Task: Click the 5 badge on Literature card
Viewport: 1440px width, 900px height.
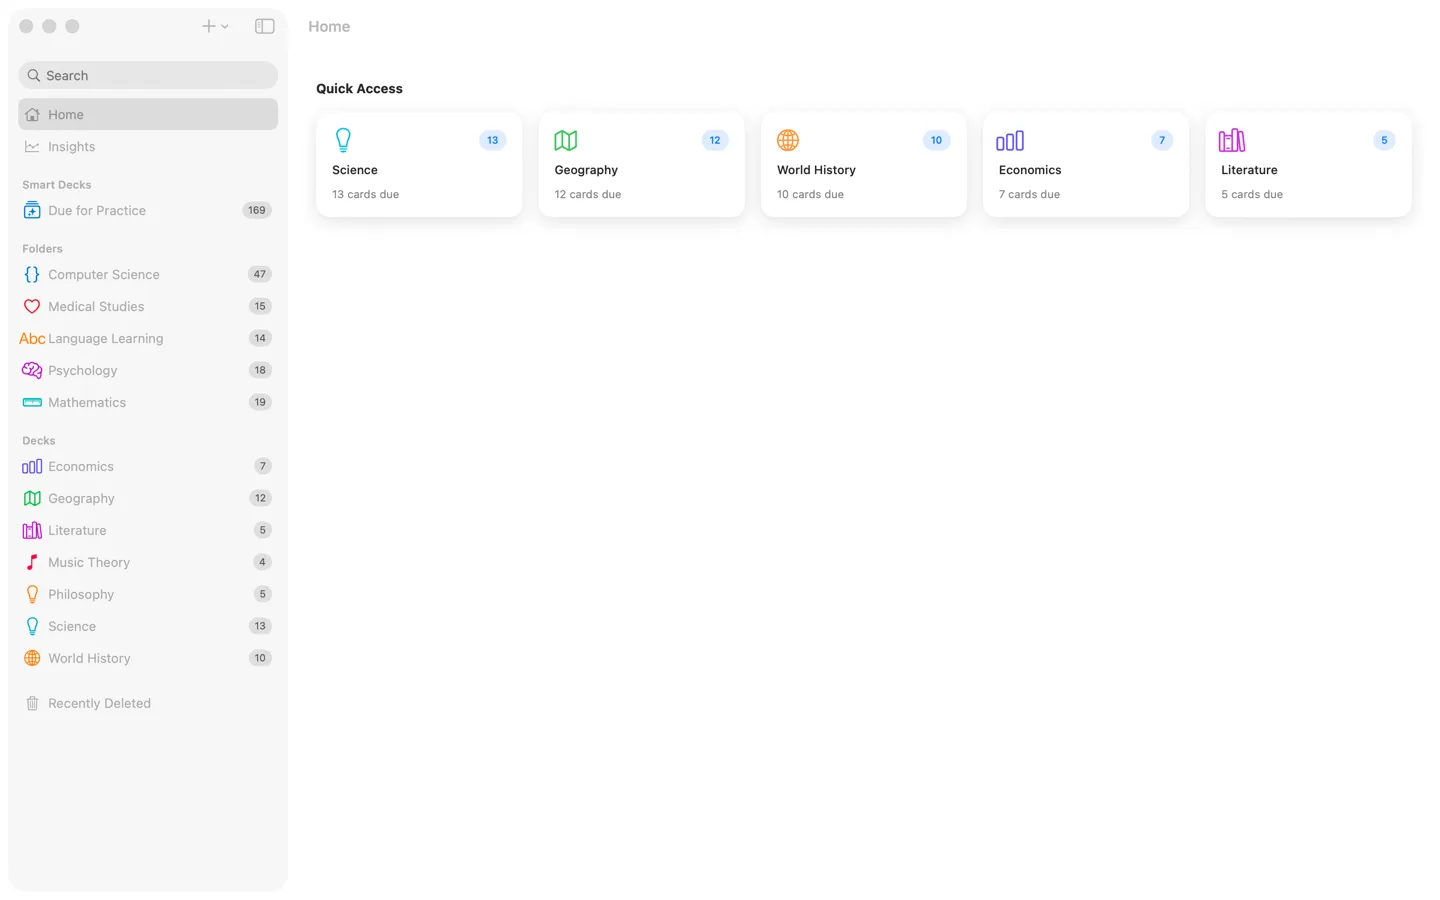Action: tap(1384, 140)
